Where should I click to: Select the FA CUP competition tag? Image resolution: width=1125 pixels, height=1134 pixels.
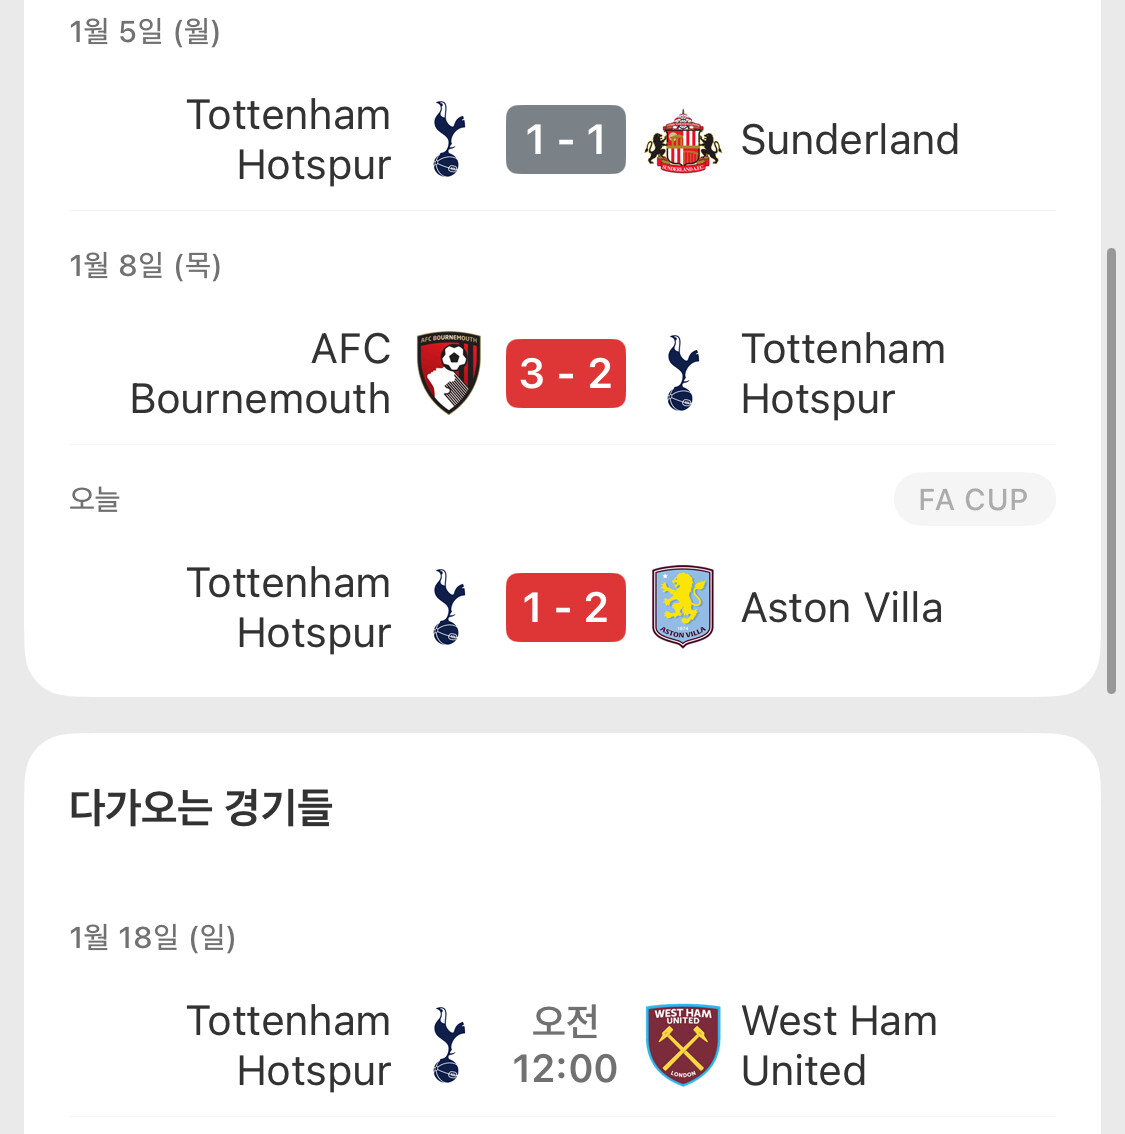(x=974, y=499)
